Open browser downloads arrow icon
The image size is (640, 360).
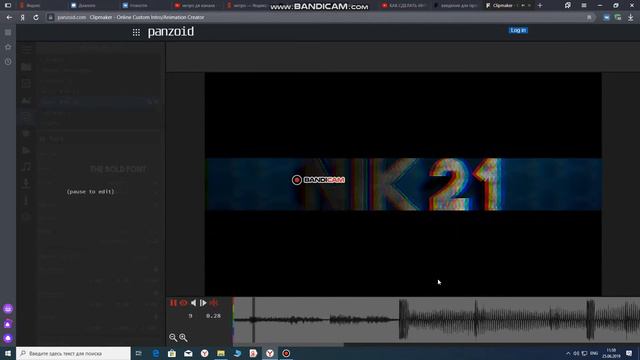point(631,18)
